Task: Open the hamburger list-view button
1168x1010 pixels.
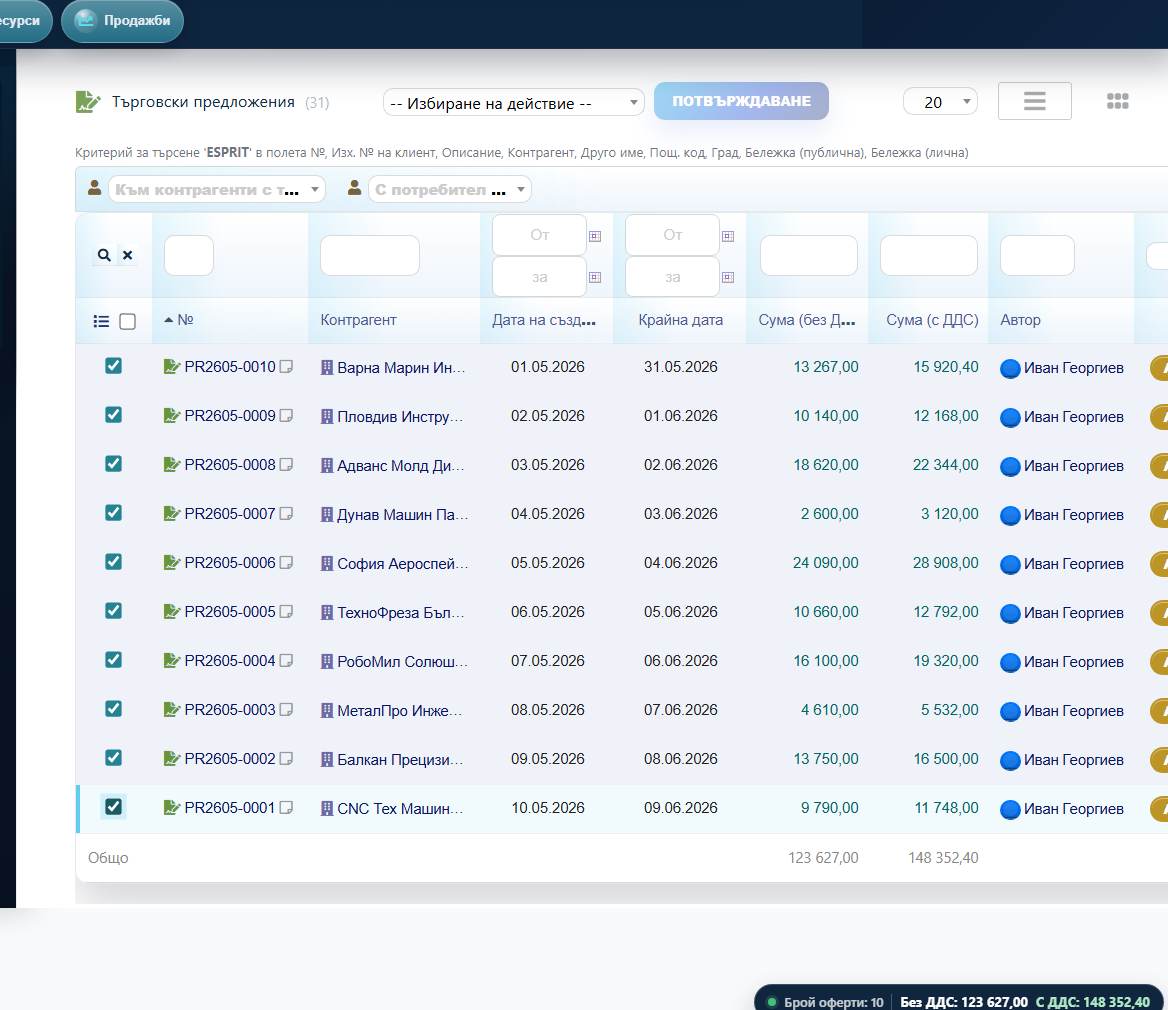Action: point(1035,101)
